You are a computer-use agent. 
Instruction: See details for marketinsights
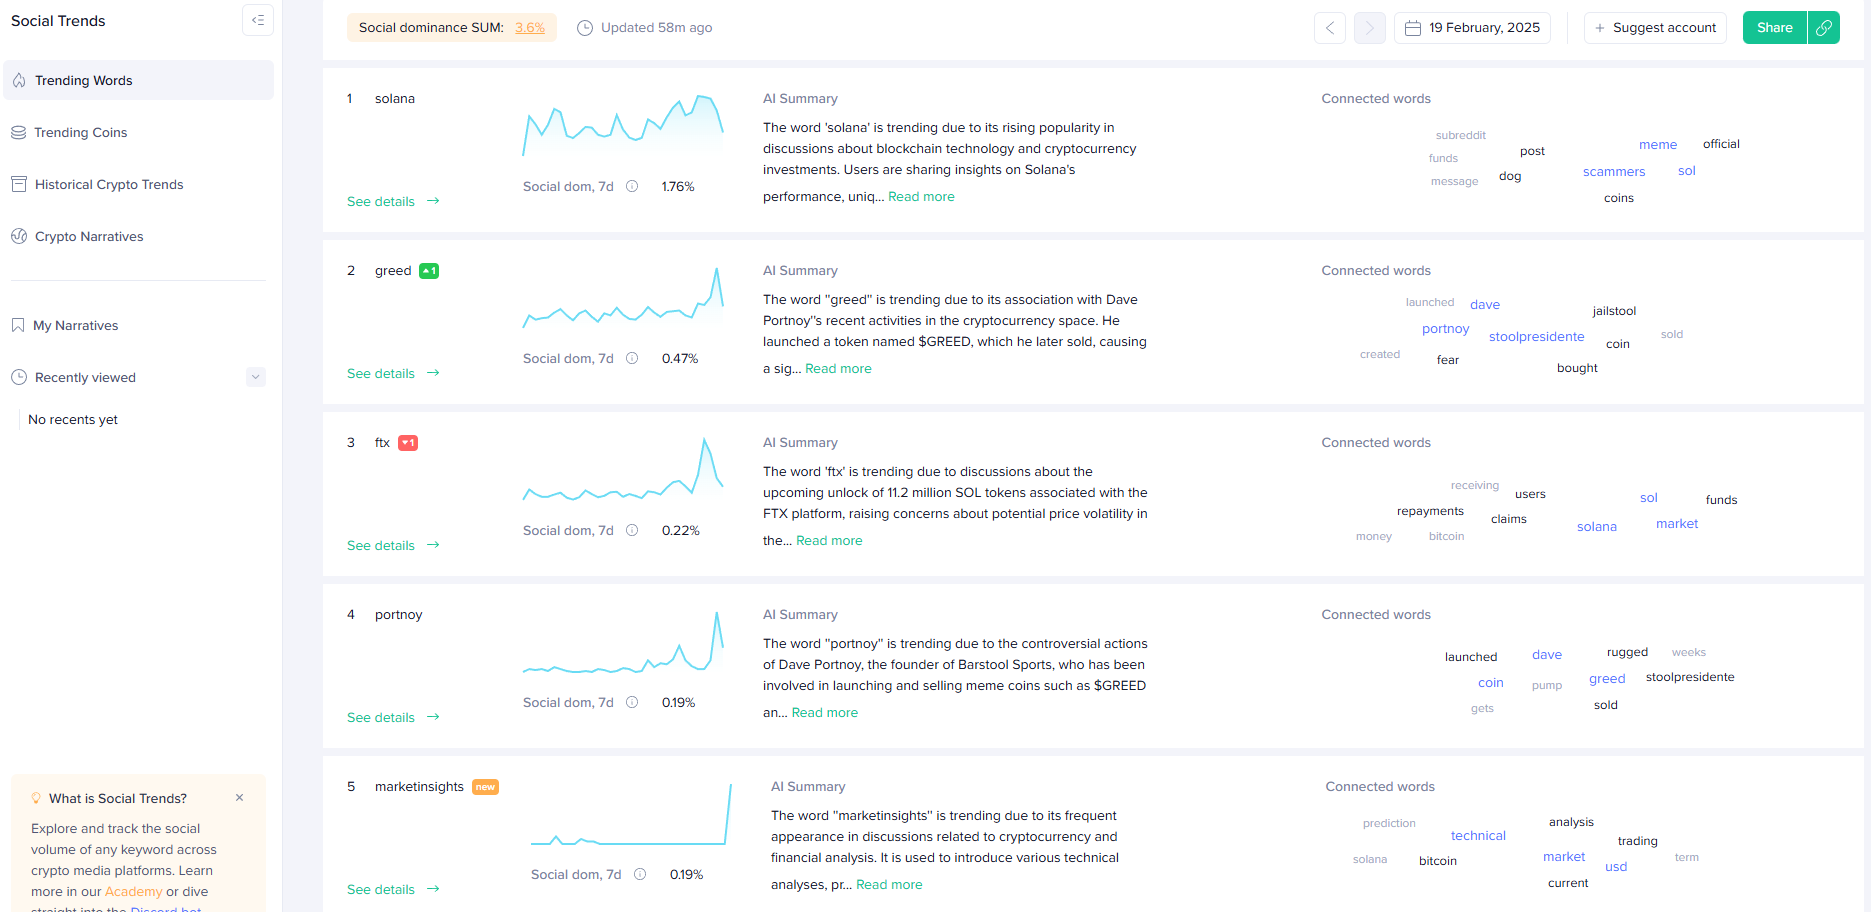[393, 889]
